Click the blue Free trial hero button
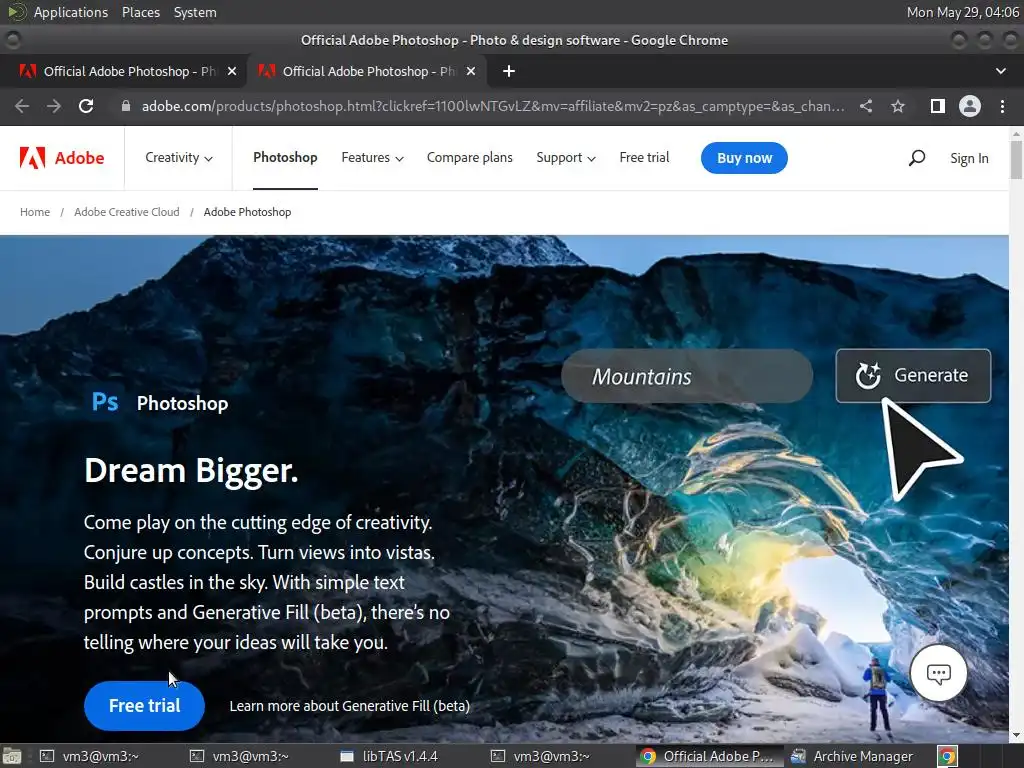The width and height of the screenshot is (1024, 768). tap(144, 706)
